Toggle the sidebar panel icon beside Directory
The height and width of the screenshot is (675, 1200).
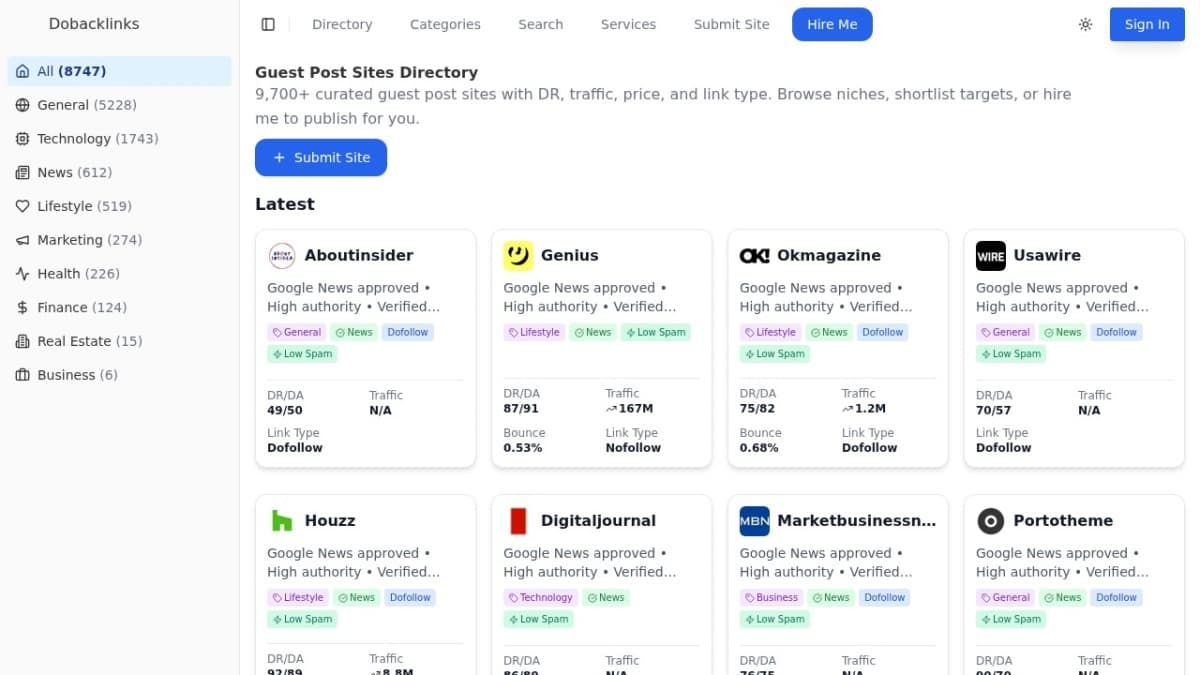(x=268, y=24)
